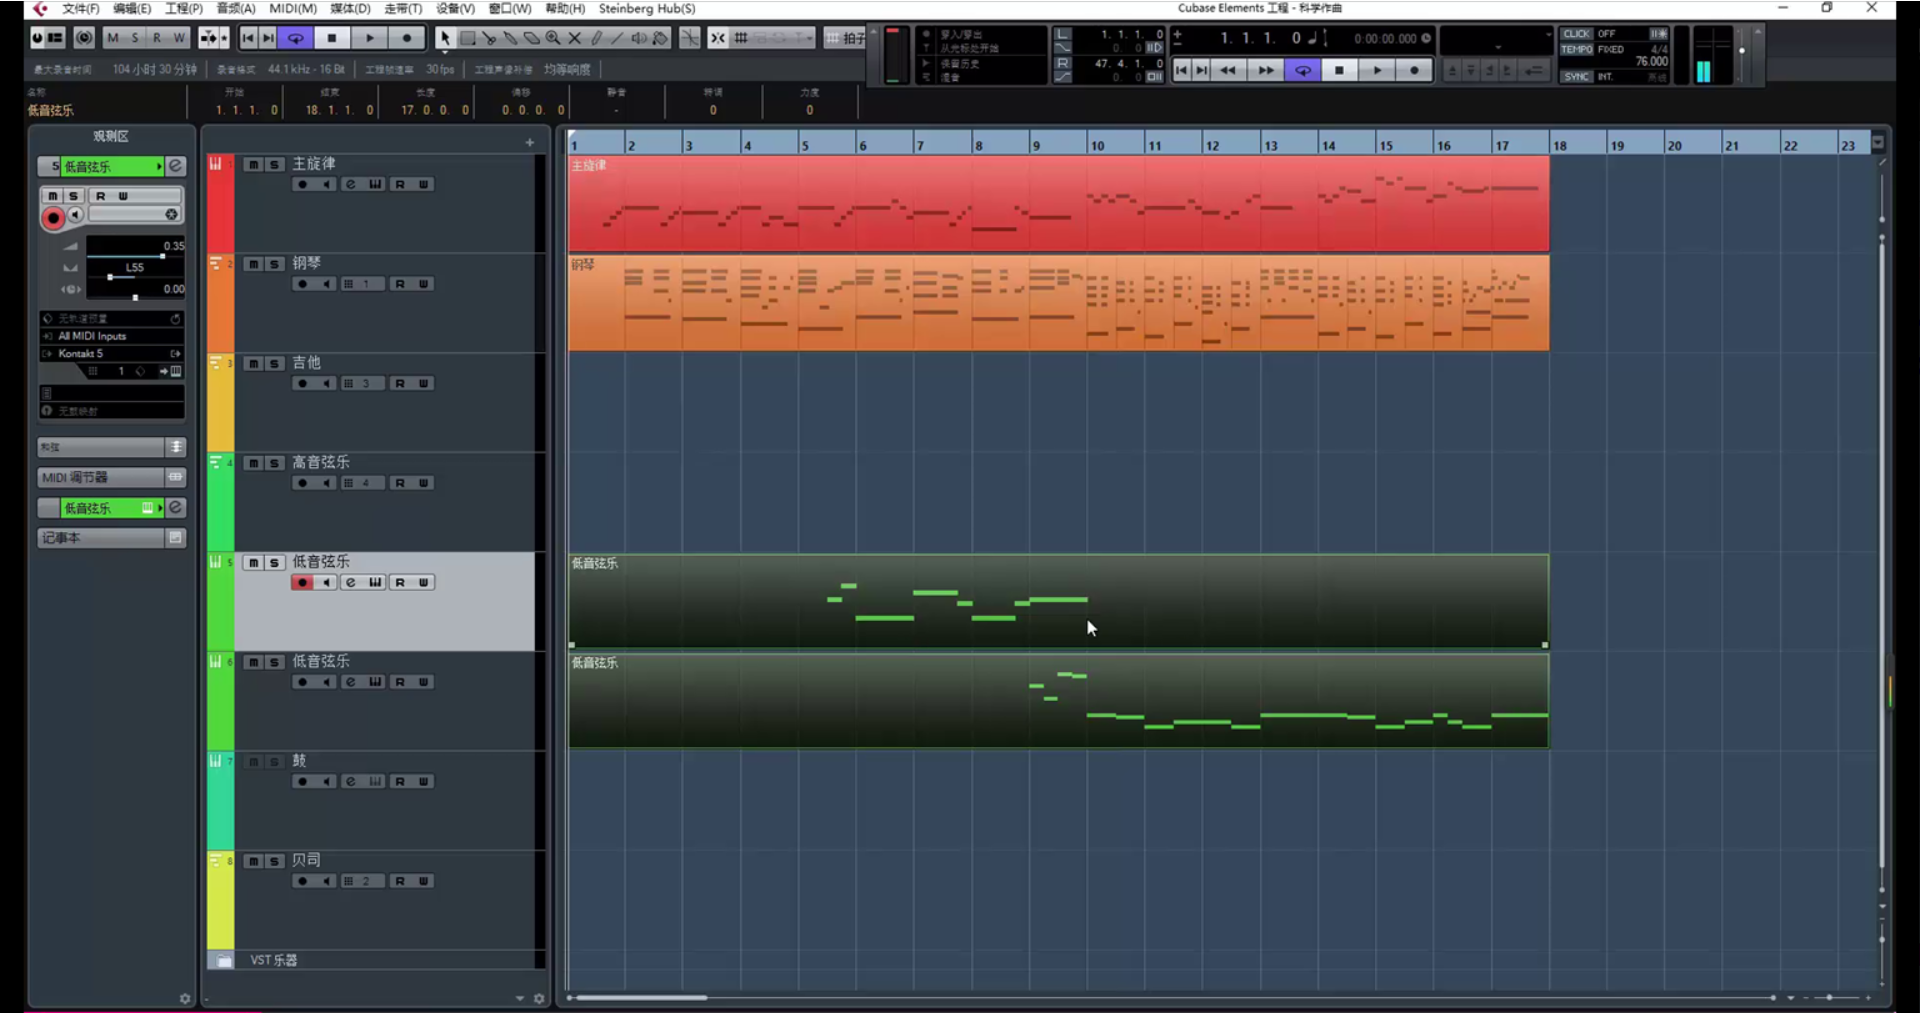
Task: Select the Zoom magnifier tool
Action: coord(553,38)
